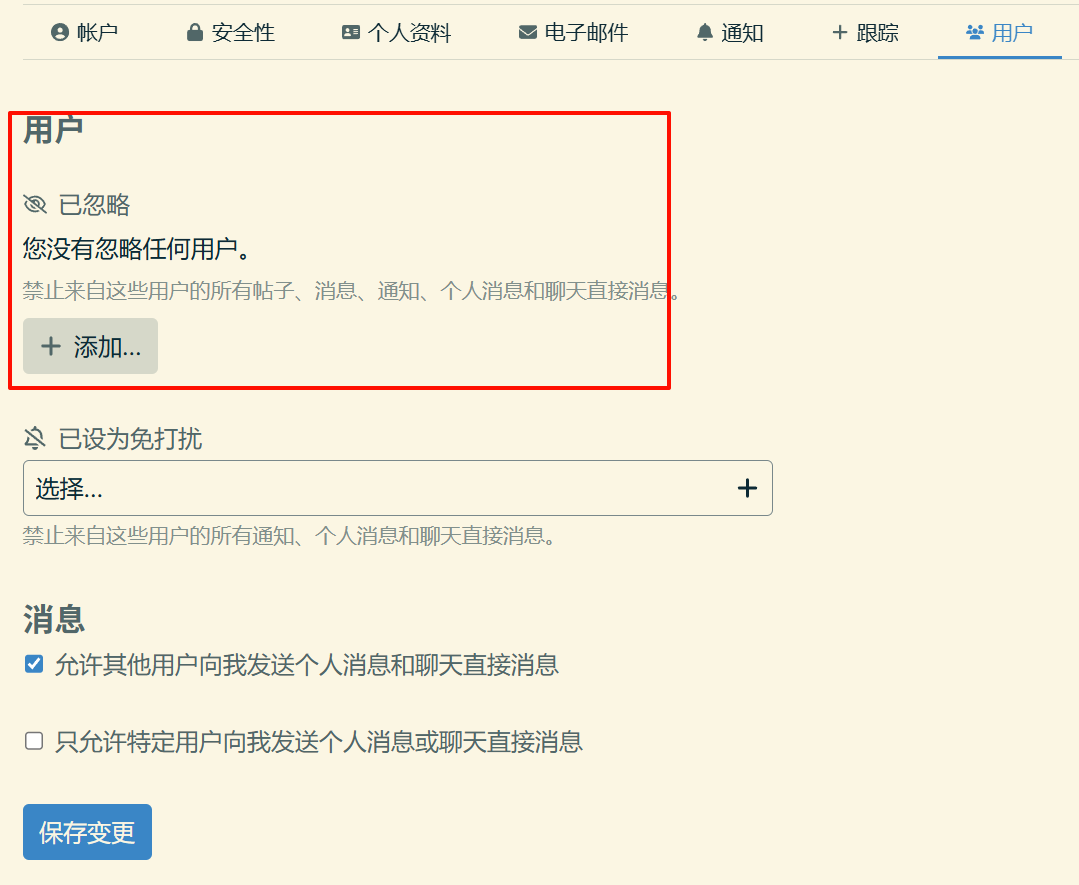The height and width of the screenshot is (885, 1079).
Task: Click the lock icon beside 安全性
Action: coord(195,33)
